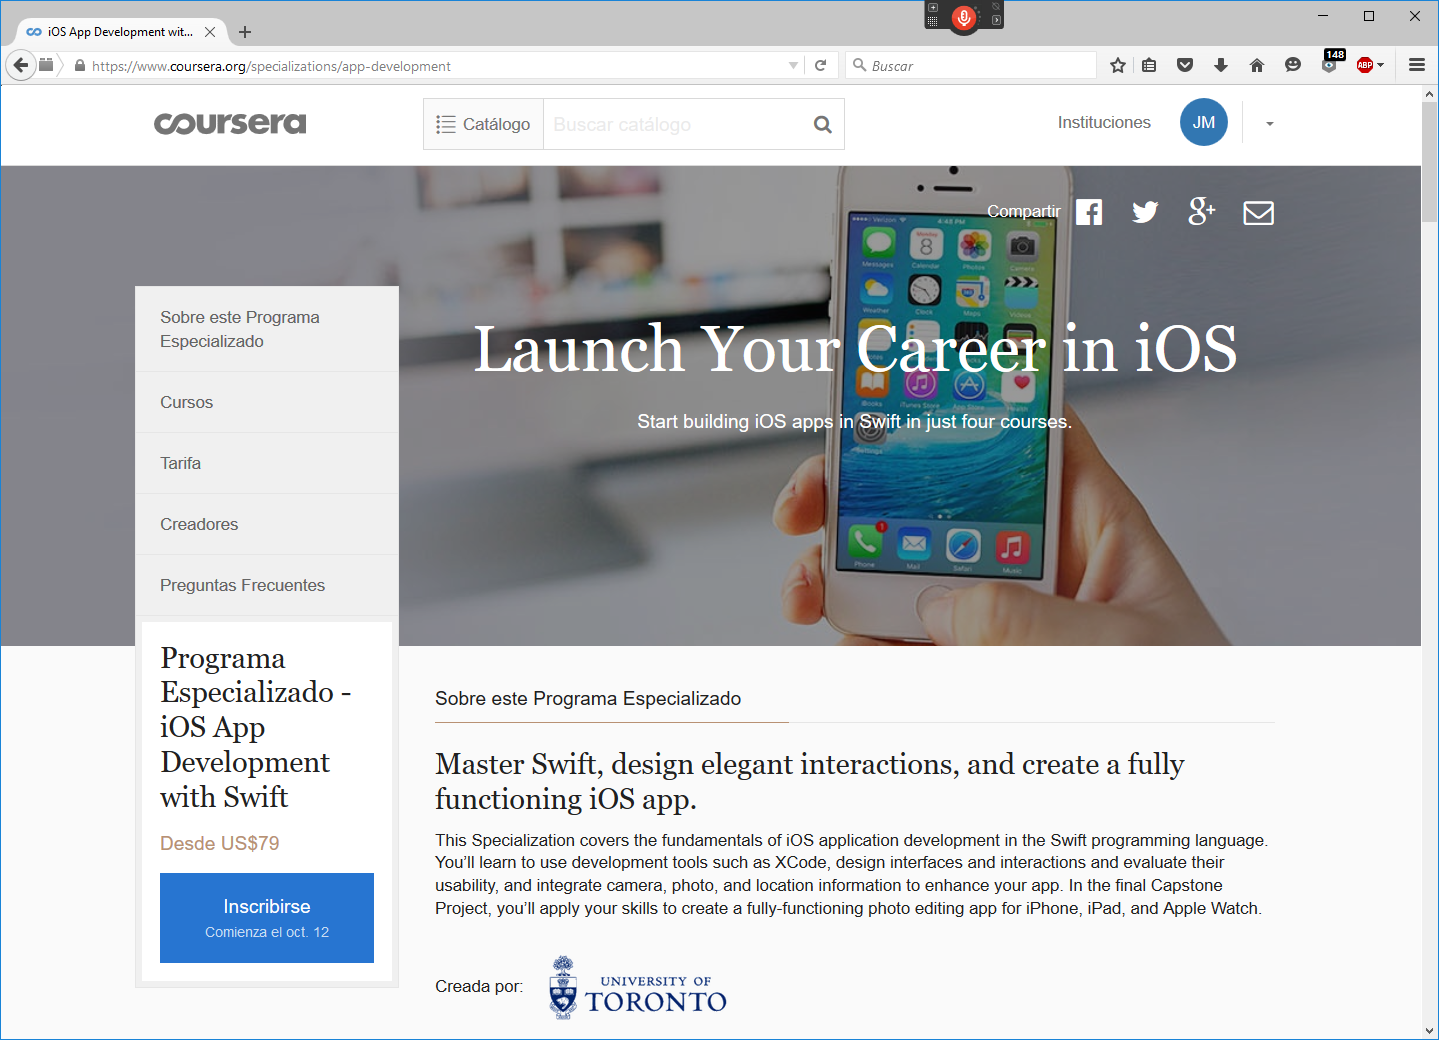Click the browser back arrow
Screen dimensions: 1439x1040
tap(21, 65)
